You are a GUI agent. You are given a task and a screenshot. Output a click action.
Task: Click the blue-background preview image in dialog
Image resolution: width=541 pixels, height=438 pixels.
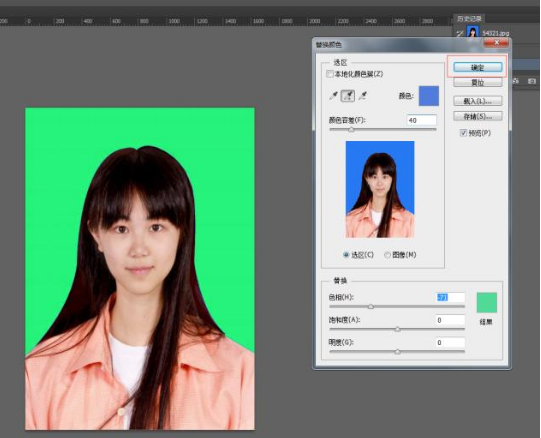coord(380,189)
